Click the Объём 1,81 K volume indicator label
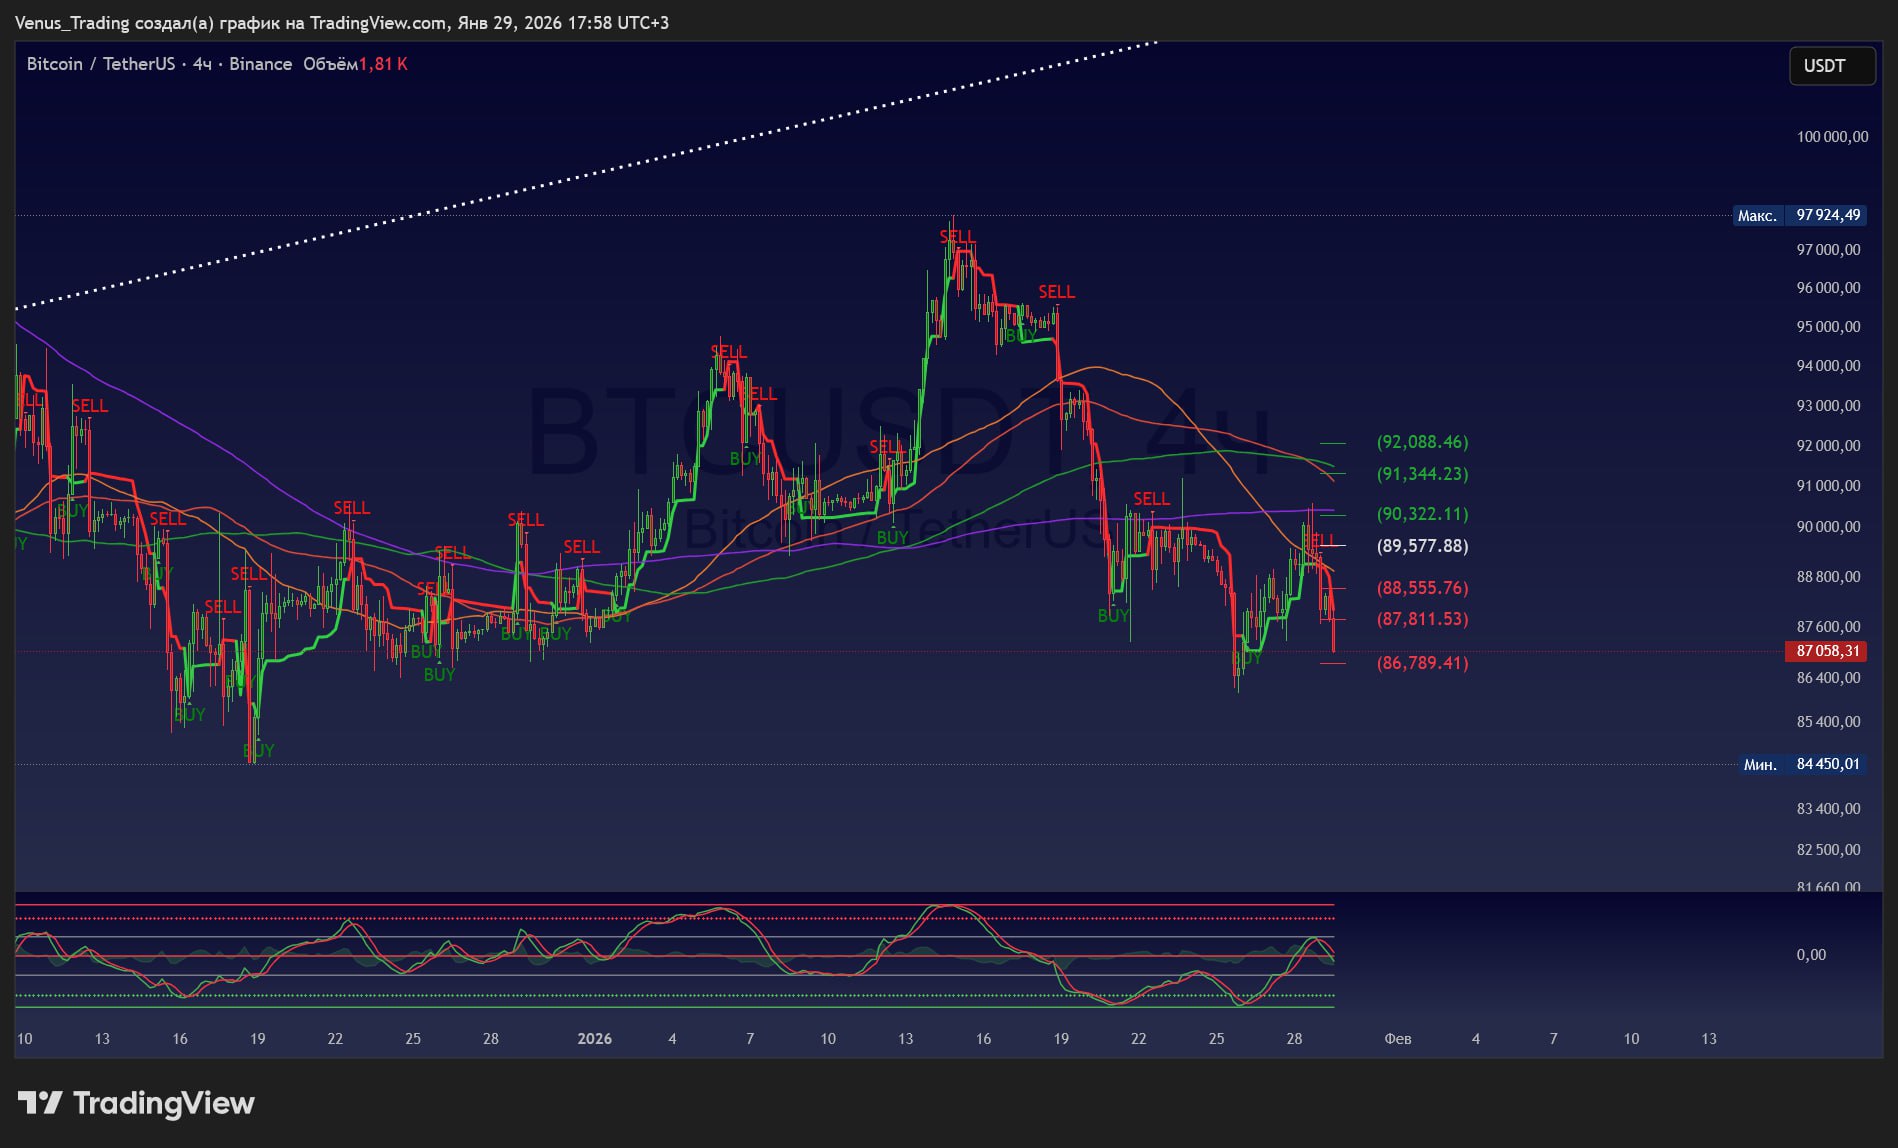 pyautogui.click(x=355, y=64)
